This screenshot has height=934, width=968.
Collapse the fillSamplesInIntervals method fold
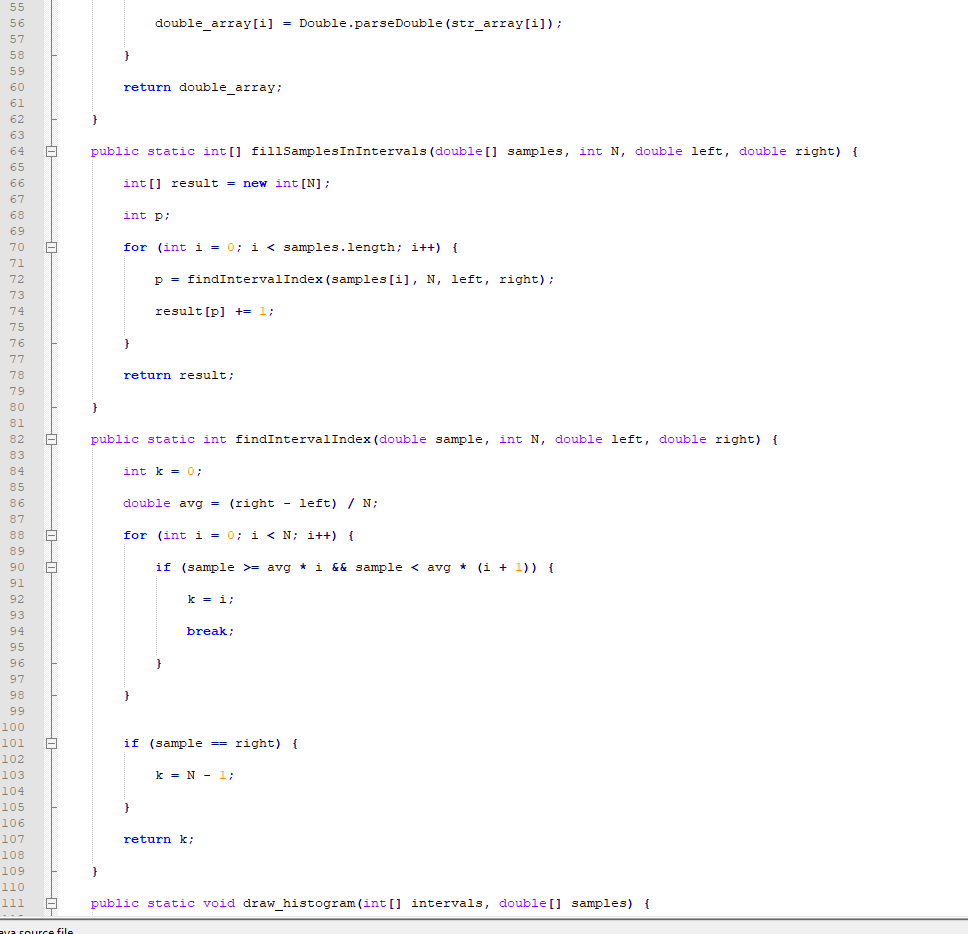click(x=52, y=151)
